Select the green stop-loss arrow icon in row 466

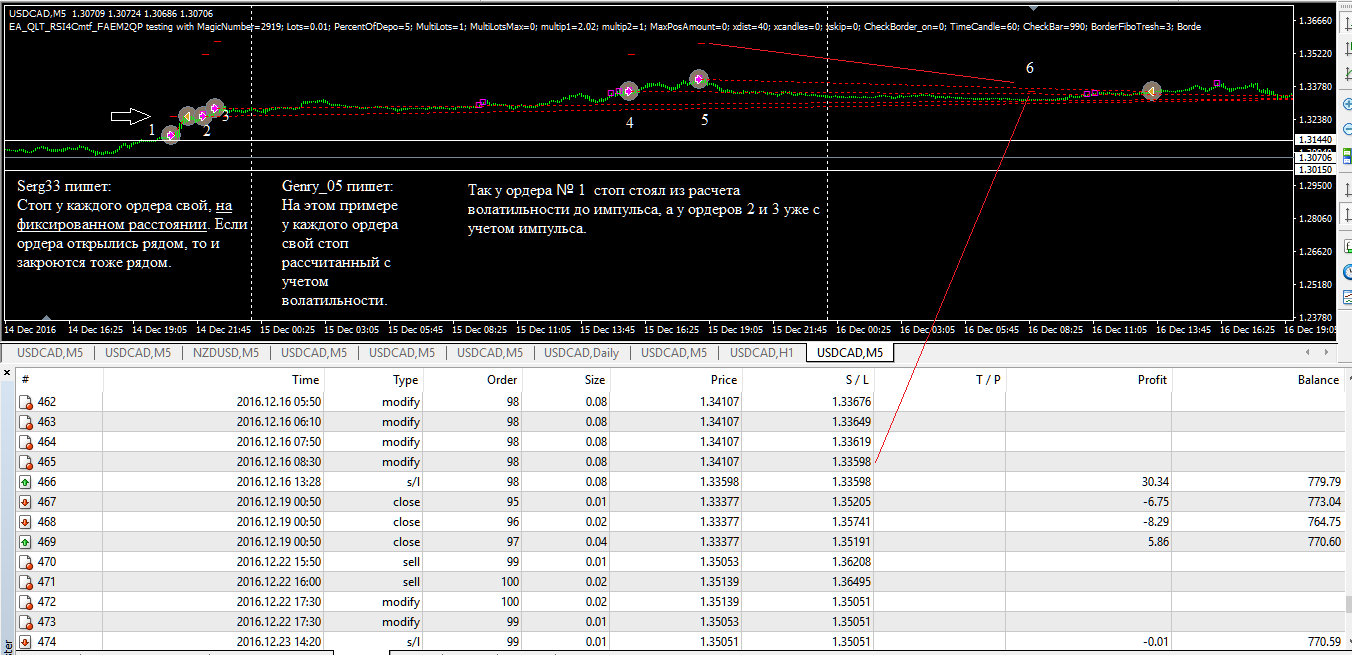point(26,482)
